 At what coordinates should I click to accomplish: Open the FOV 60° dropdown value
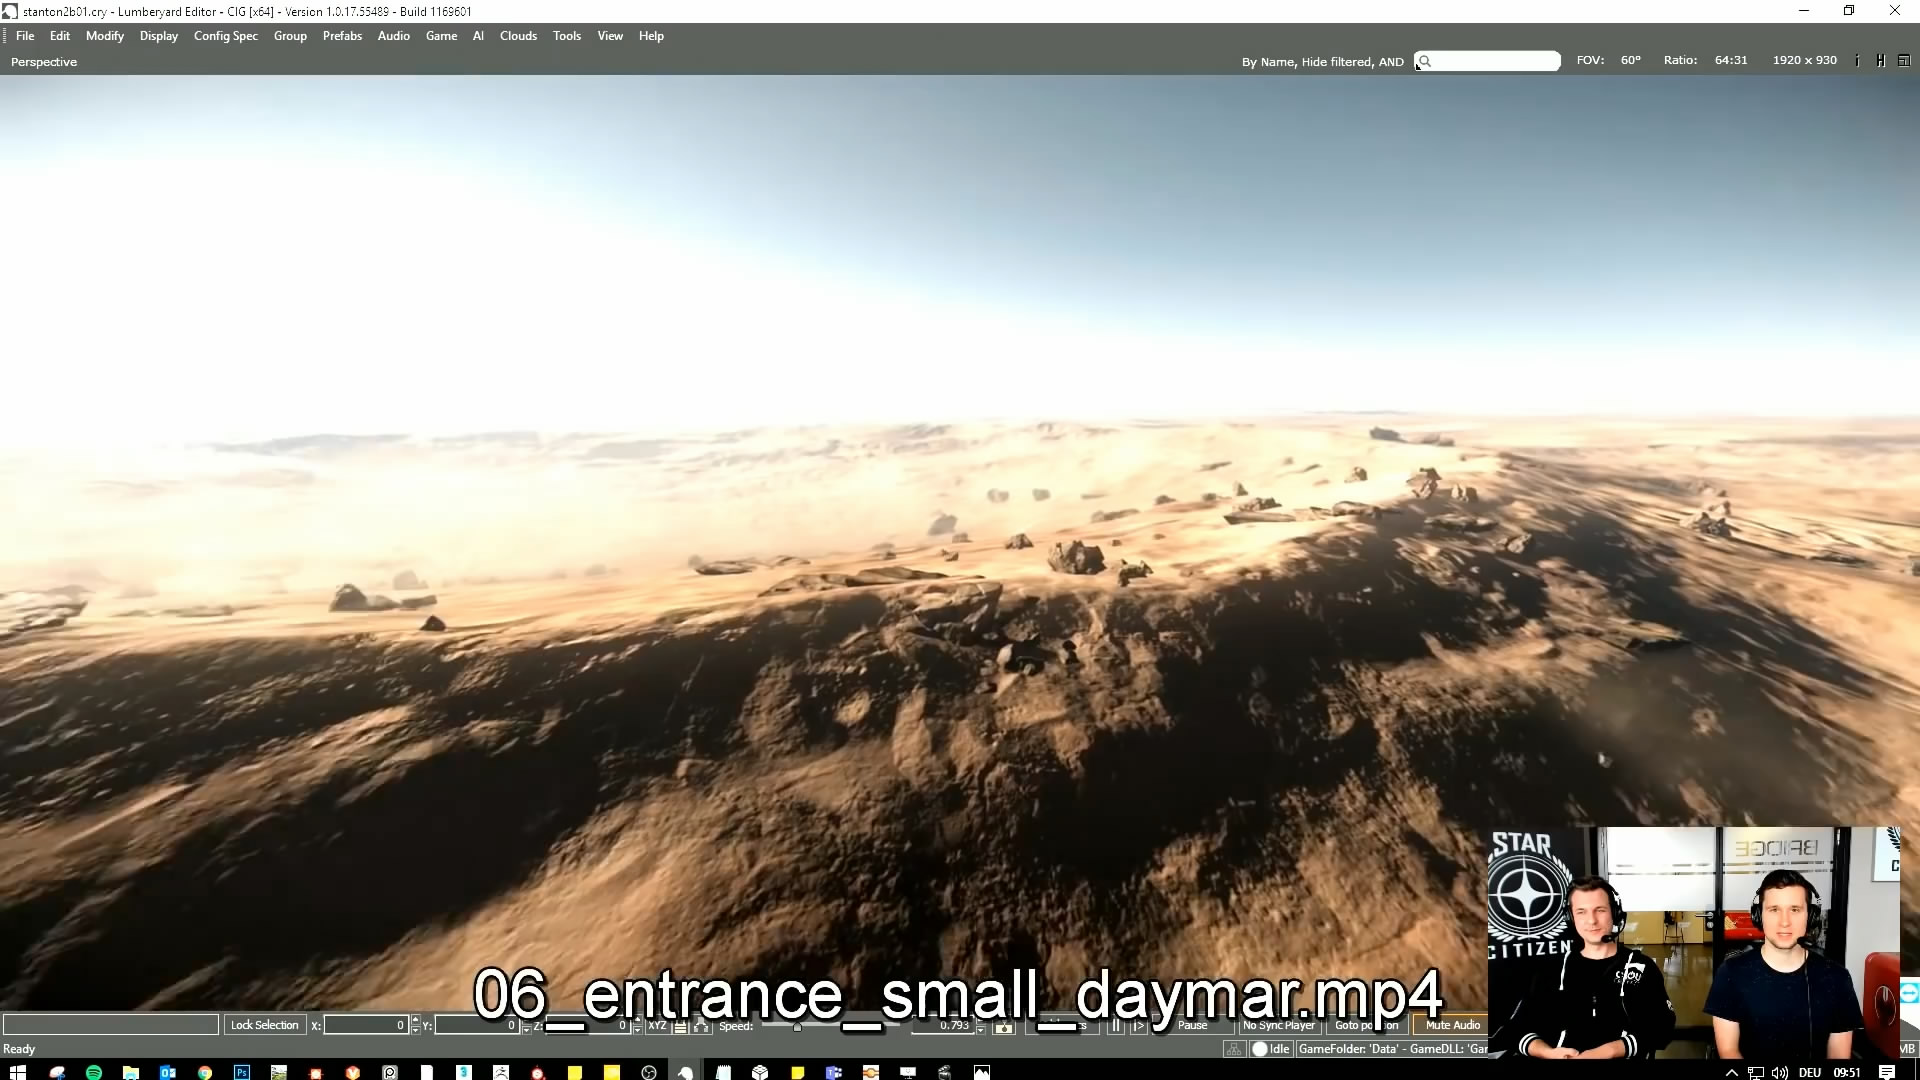[1630, 60]
